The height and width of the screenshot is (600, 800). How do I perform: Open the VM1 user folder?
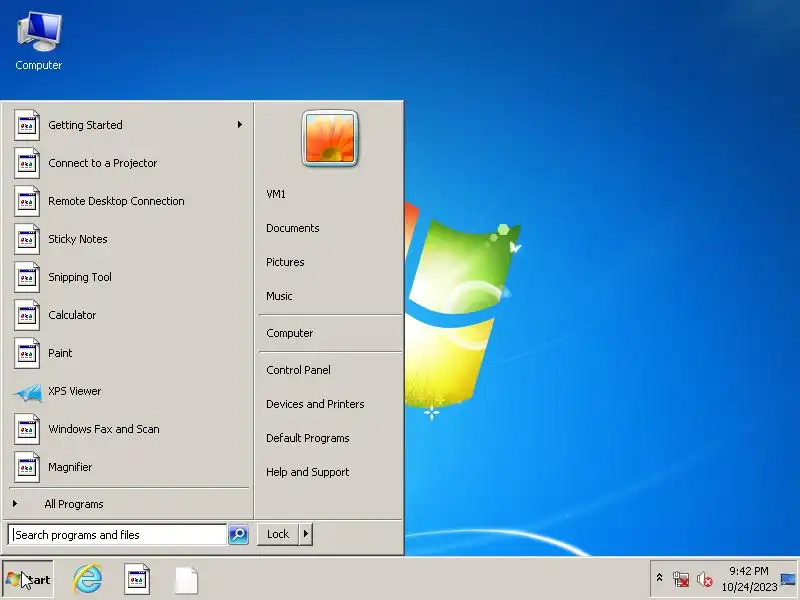(x=330, y=194)
